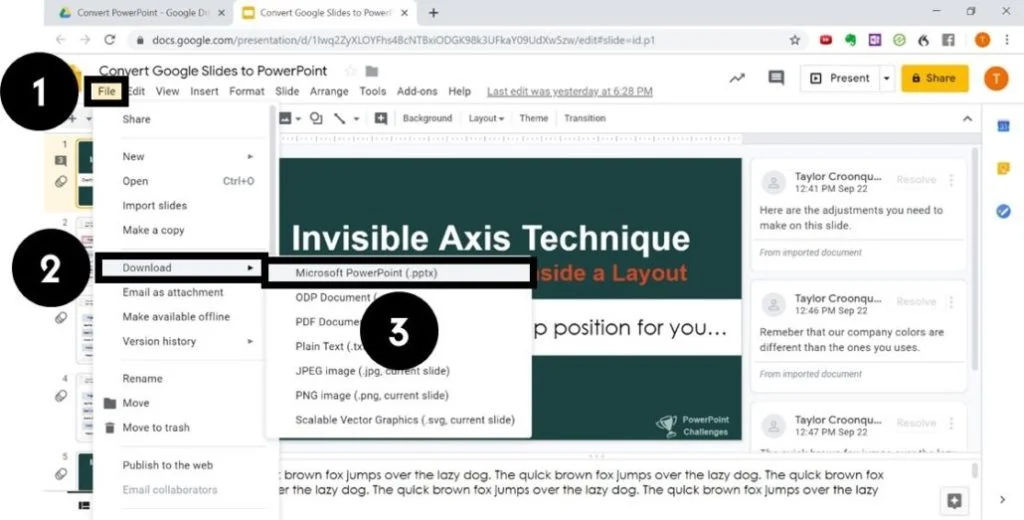Viewport: 1024px width, 520px height.
Task: Hide the menus with the collapse chevron
Action: (967, 119)
